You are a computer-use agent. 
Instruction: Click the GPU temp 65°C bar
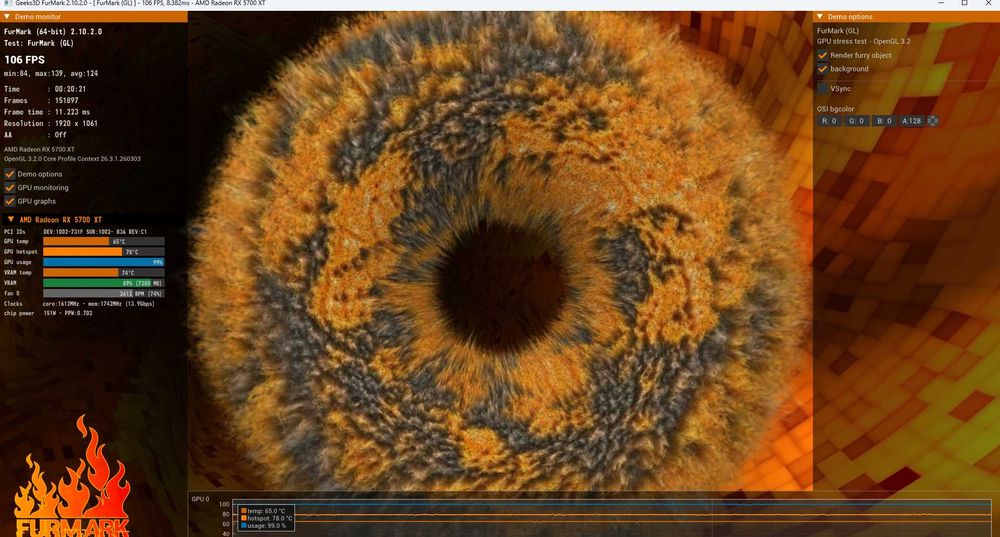pos(103,242)
